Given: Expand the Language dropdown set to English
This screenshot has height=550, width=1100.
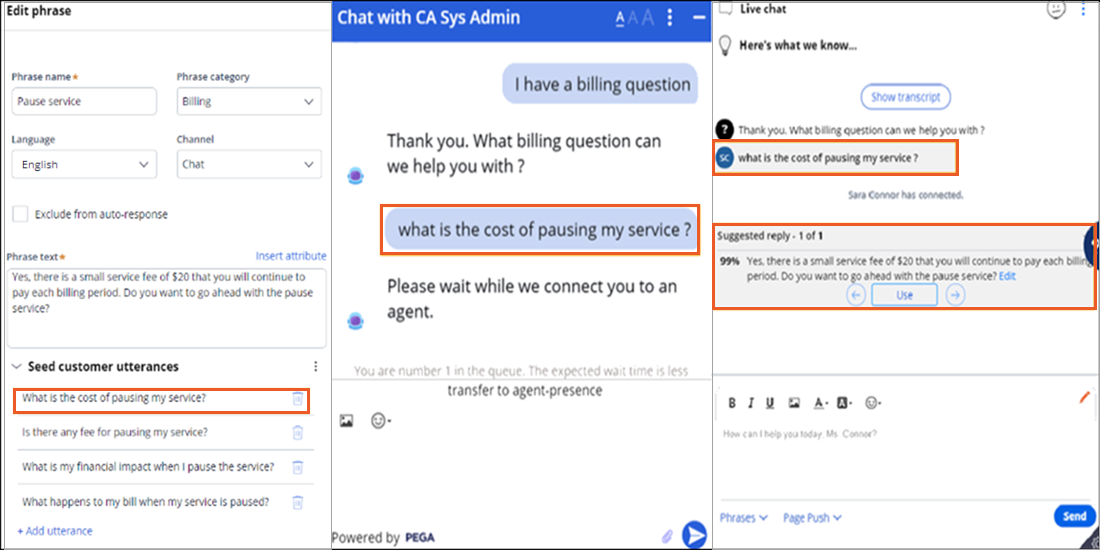Looking at the screenshot, I should (84, 164).
